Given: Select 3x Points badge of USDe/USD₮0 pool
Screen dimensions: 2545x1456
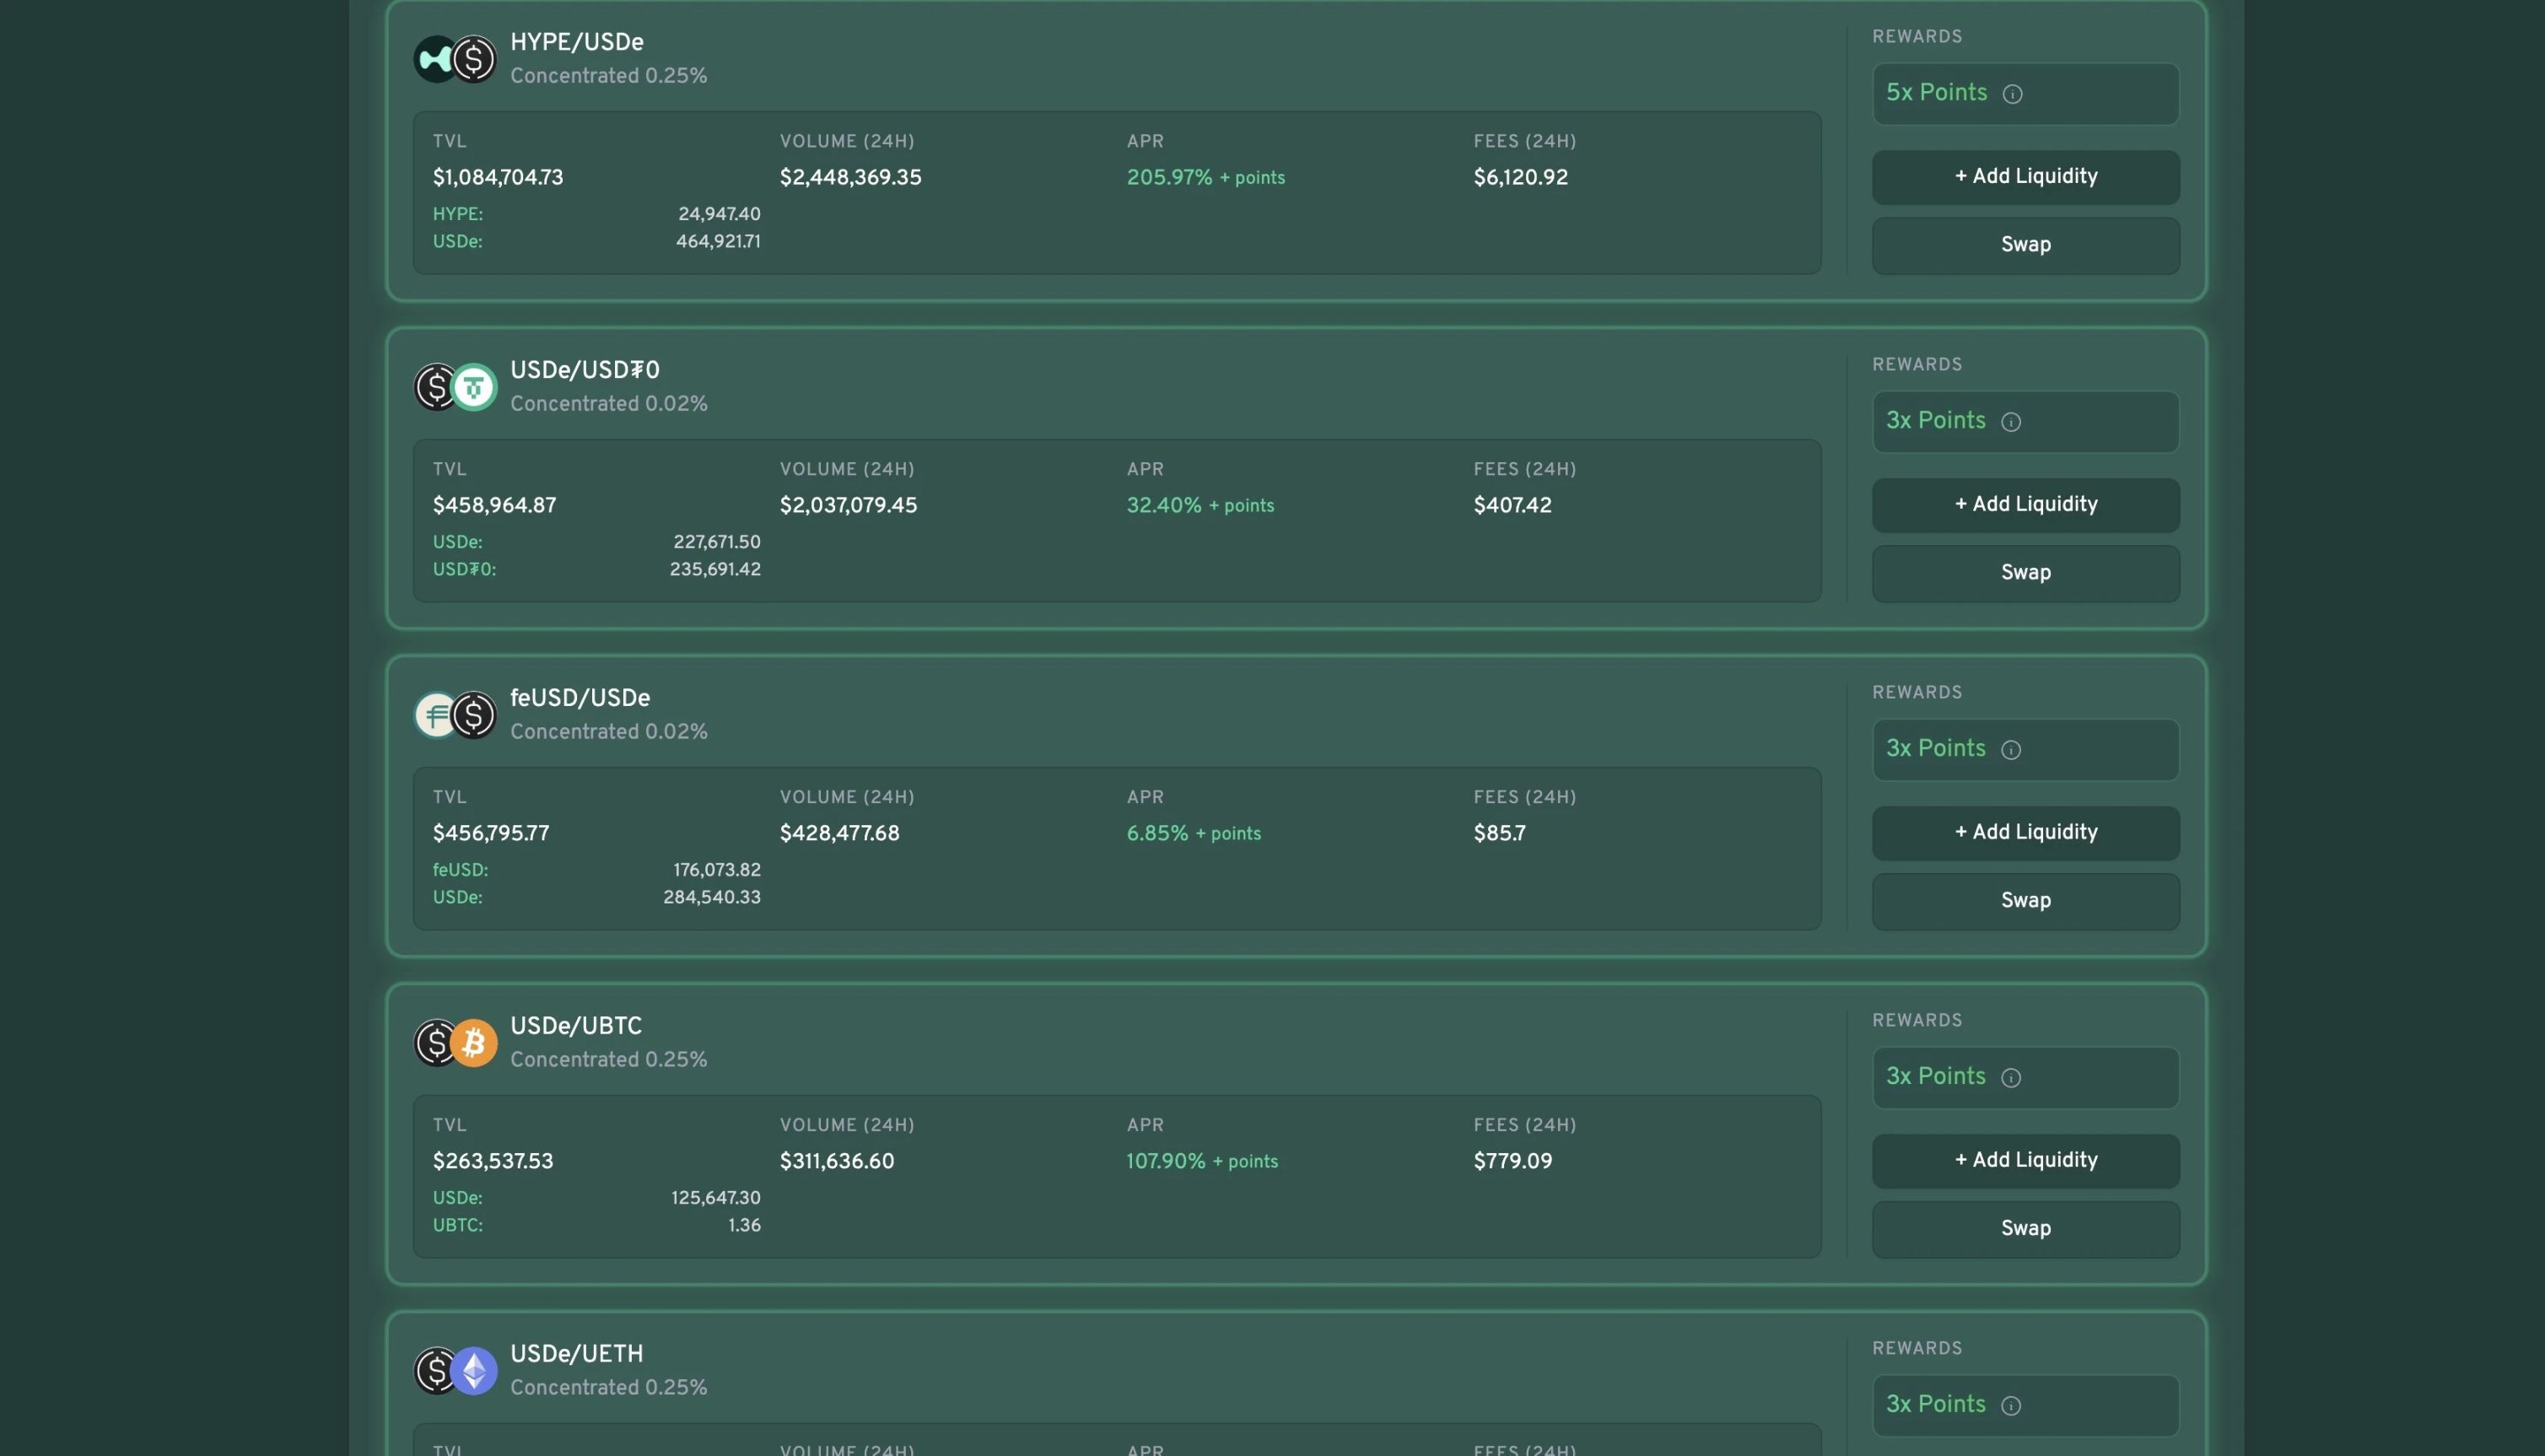Looking at the screenshot, I should tap(2025, 422).
